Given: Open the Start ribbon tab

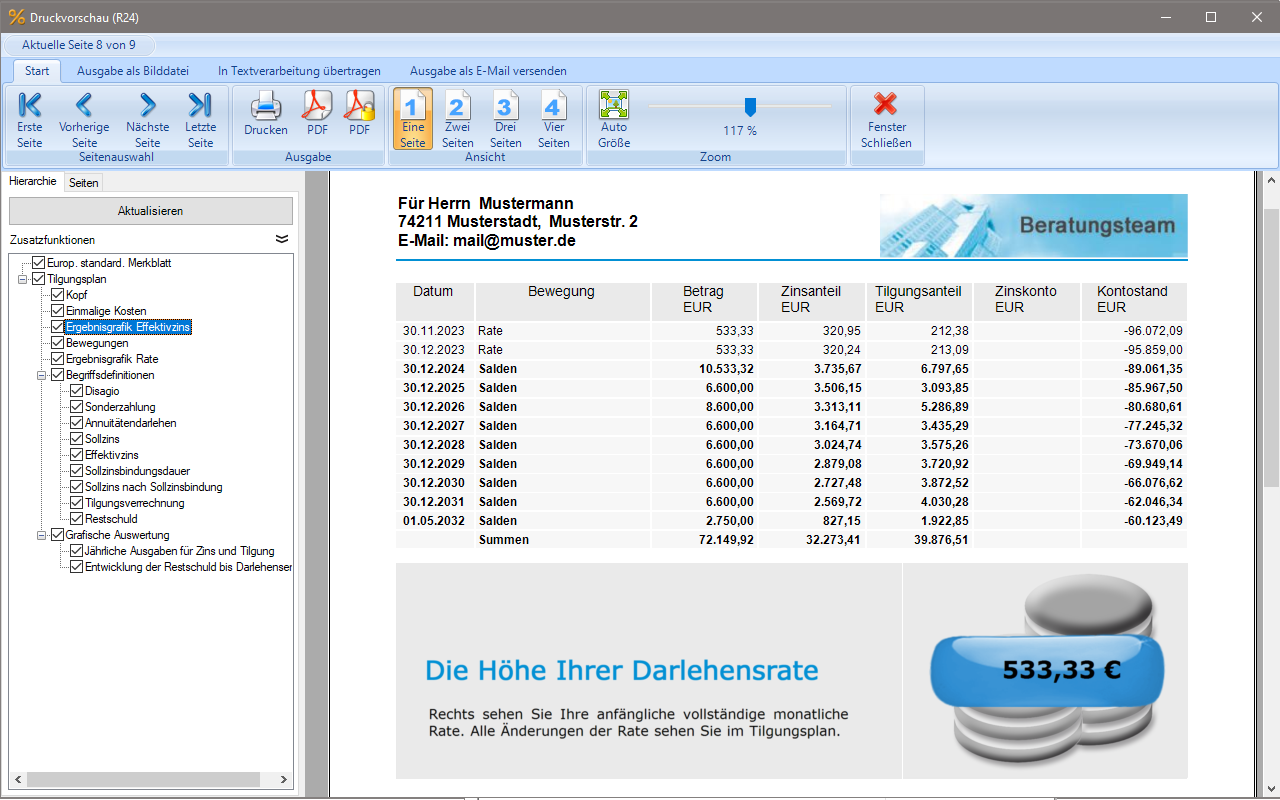Looking at the screenshot, I should tap(37, 71).
